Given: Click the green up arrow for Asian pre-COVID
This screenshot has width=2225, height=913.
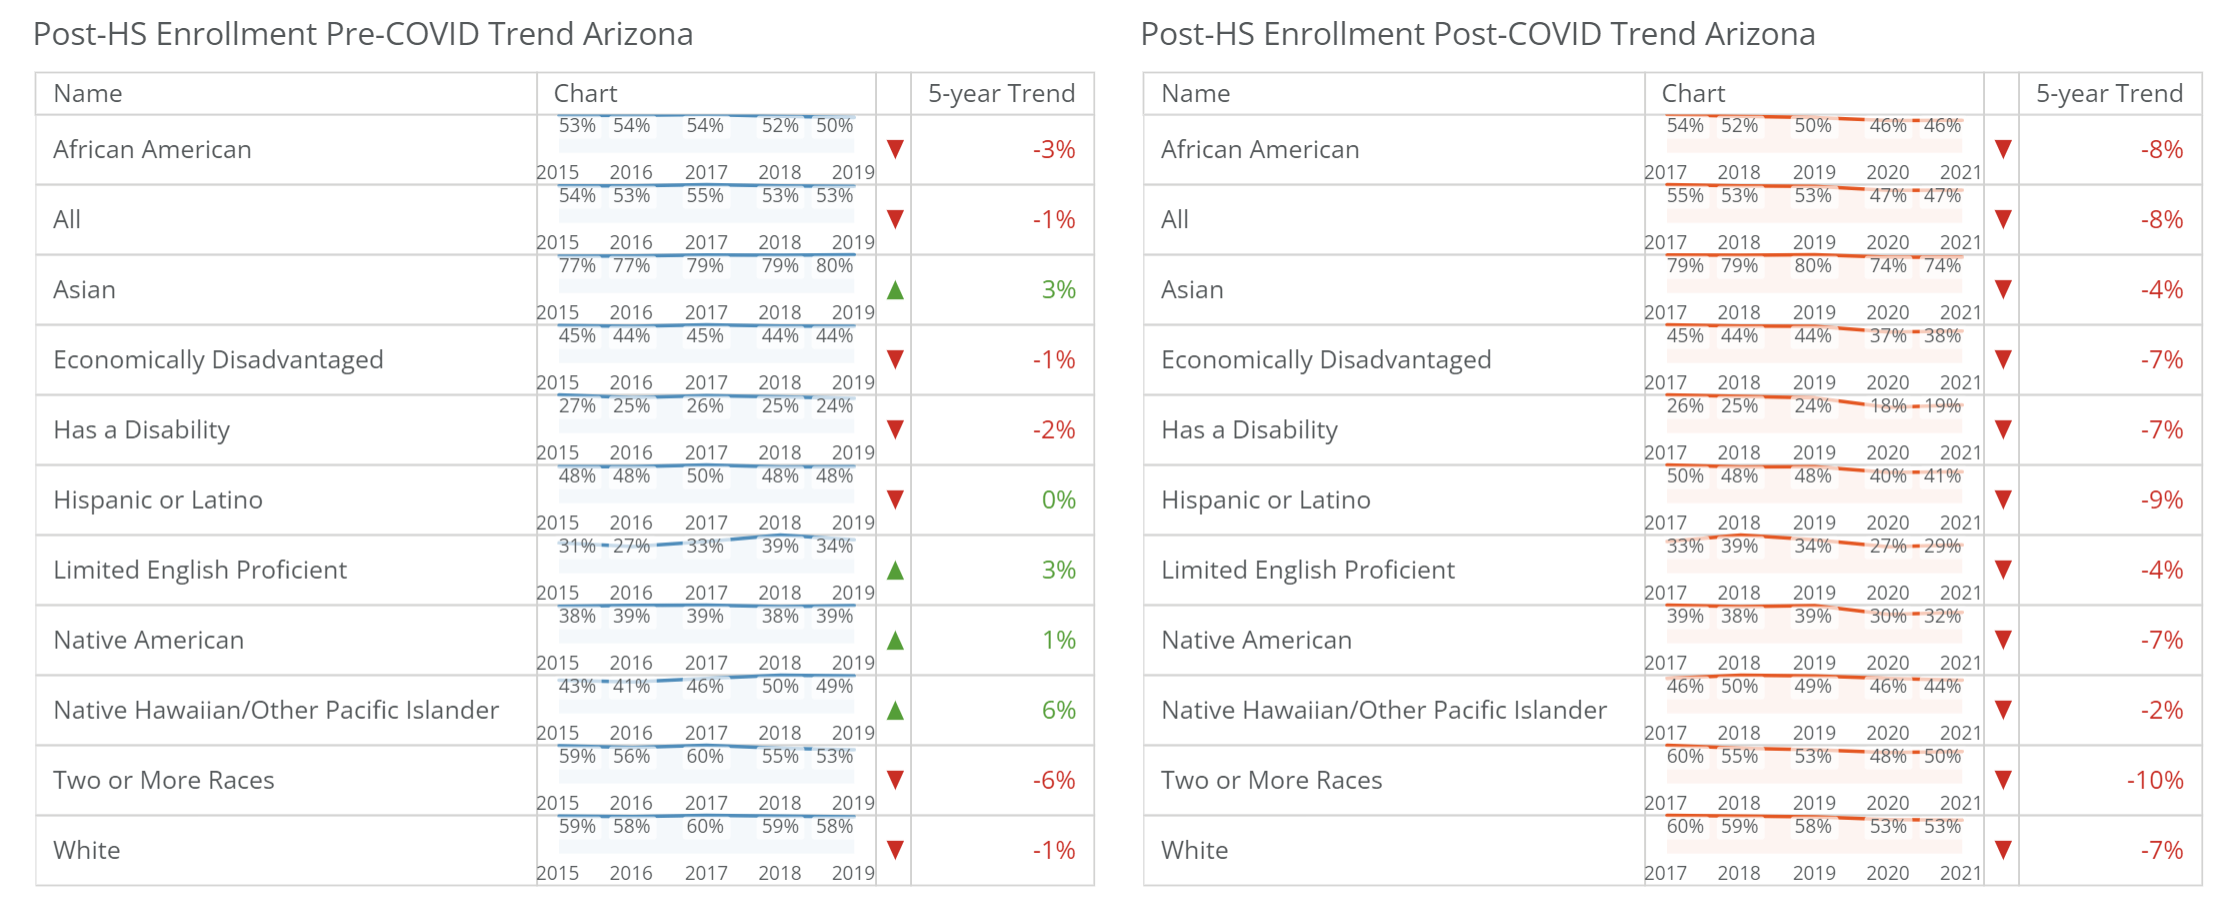Looking at the screenshot, I should [895, 290].
